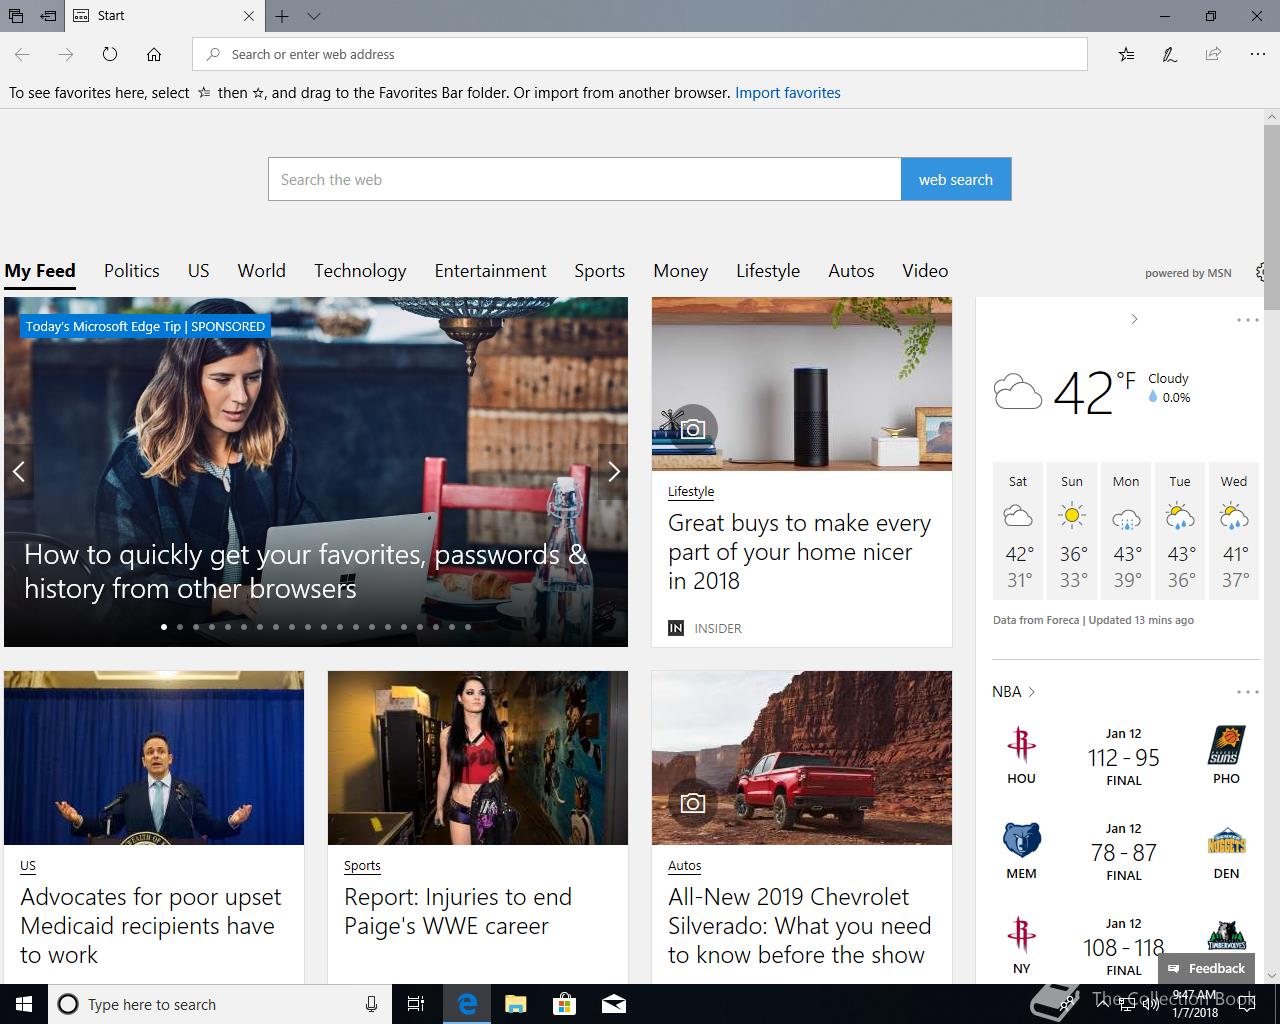Open the Video tab
1280x1024 pixels.
click(x=925, y=271)
